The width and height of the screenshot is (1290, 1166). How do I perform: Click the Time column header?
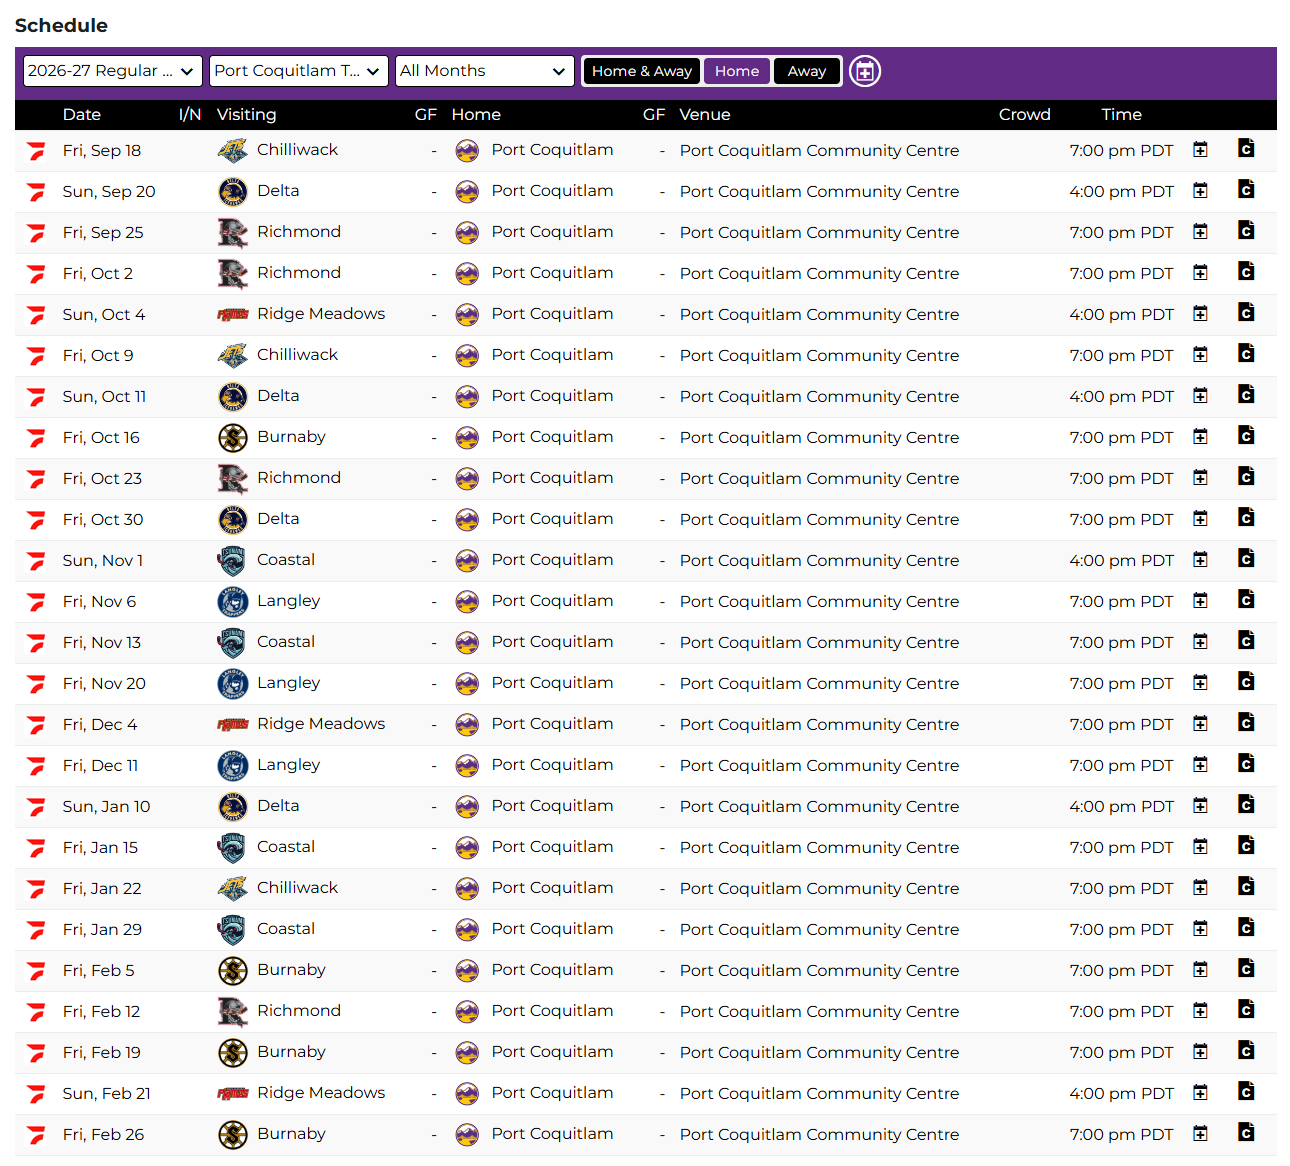tap(1122, 115)
